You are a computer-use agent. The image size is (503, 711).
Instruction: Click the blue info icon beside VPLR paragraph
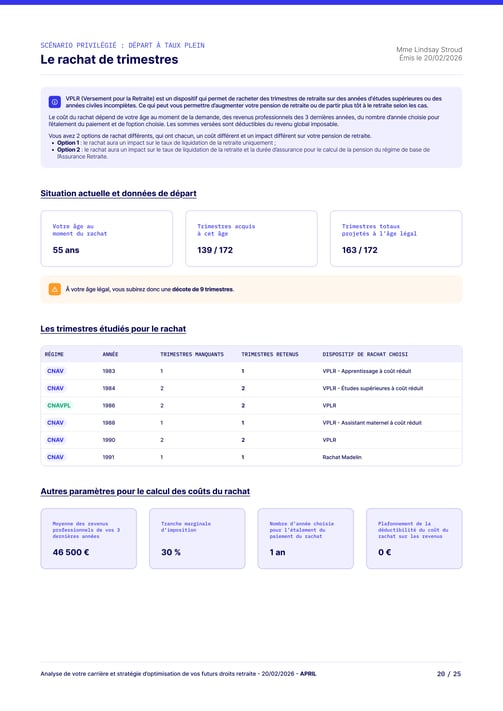point(54,102)
